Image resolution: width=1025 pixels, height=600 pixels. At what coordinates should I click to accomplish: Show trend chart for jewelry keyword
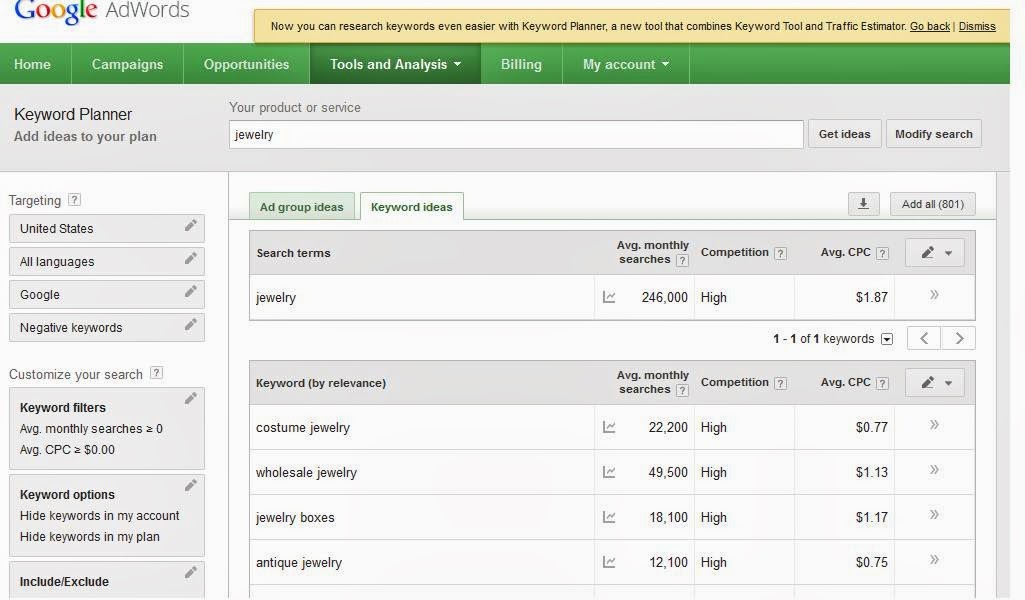[609, 297]
